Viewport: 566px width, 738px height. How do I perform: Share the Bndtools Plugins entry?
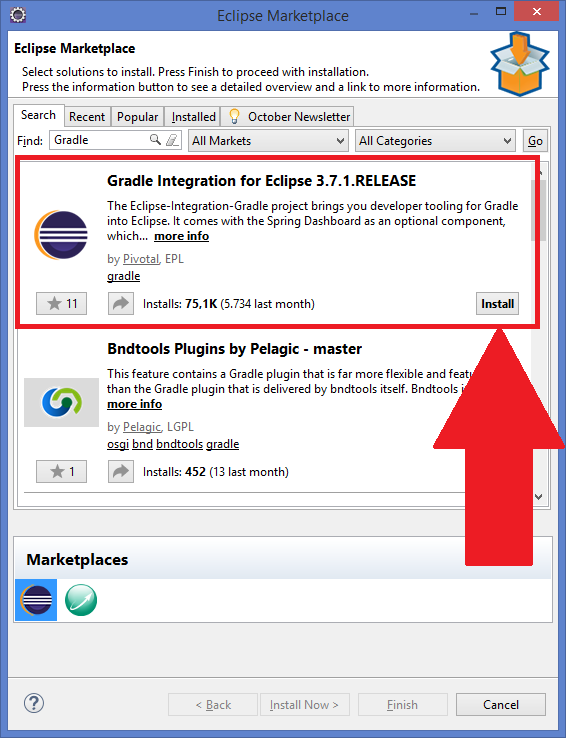tap(121, 471)
